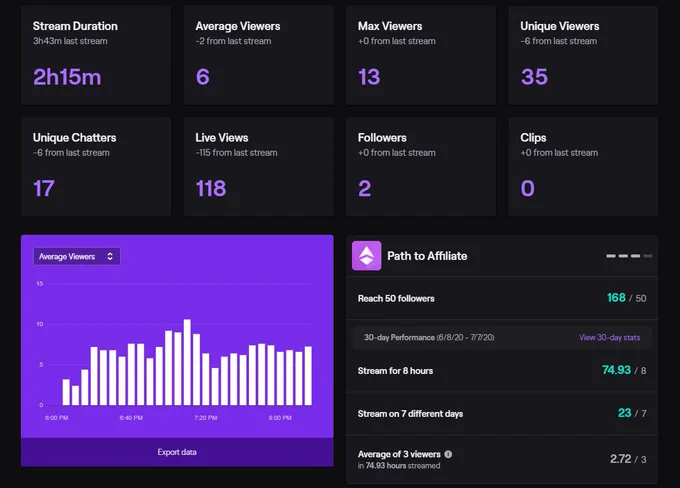Image resolution: width=680 pixels, height=488 pixels.
Task: Click the '3h43m last stream' subtitle
Action: [x=70, y=41]
